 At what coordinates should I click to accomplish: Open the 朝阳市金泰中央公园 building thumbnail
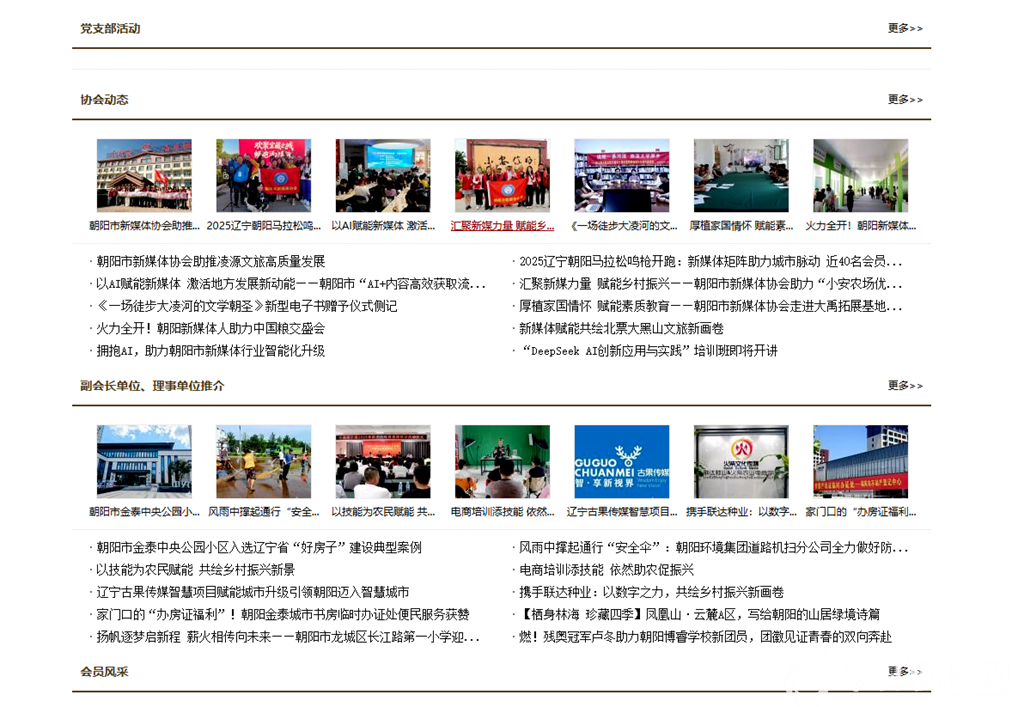point(144,461)
